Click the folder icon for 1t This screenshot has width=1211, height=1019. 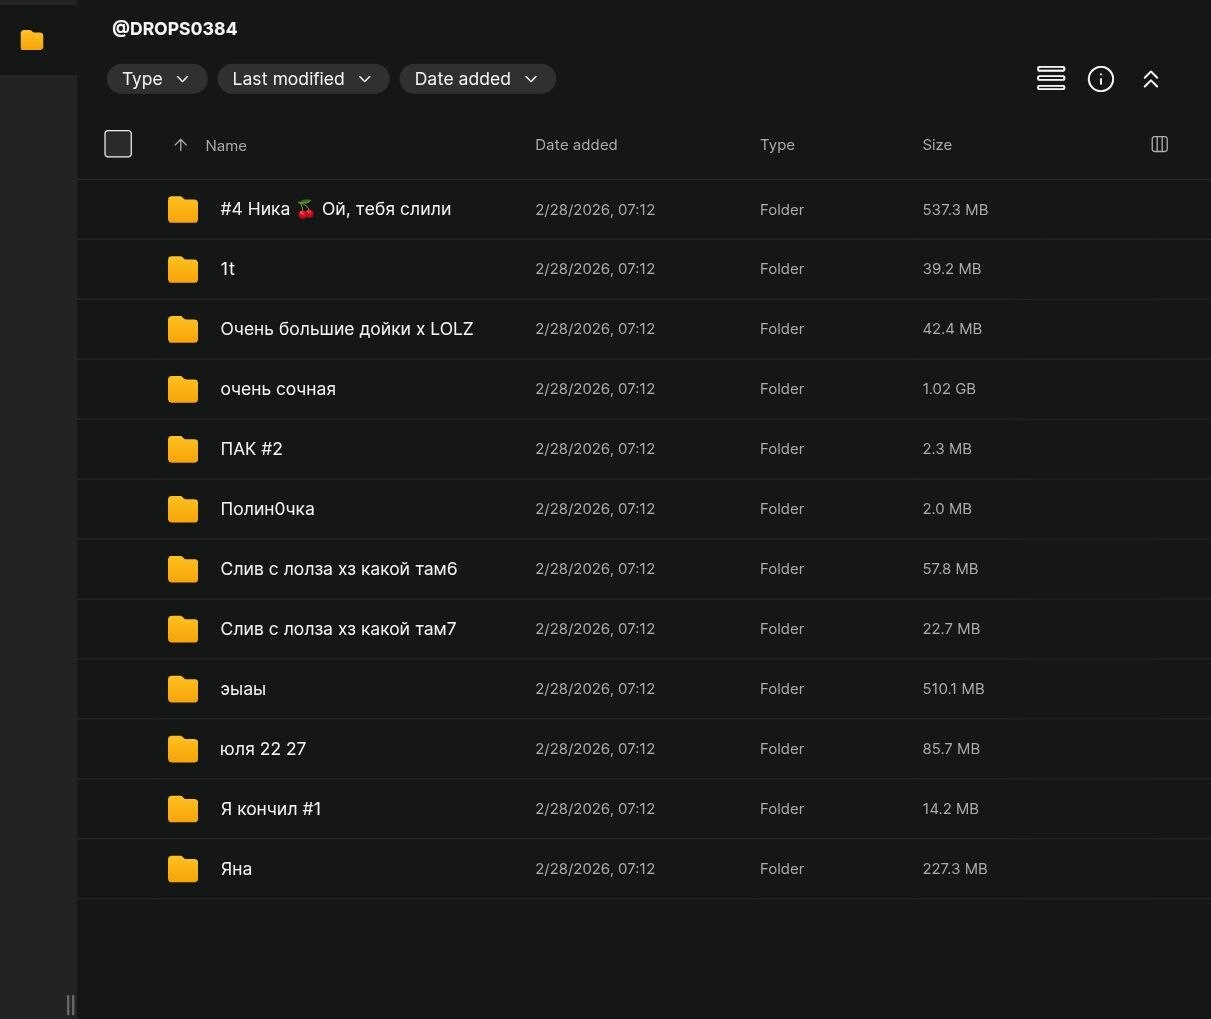(182, 269)
